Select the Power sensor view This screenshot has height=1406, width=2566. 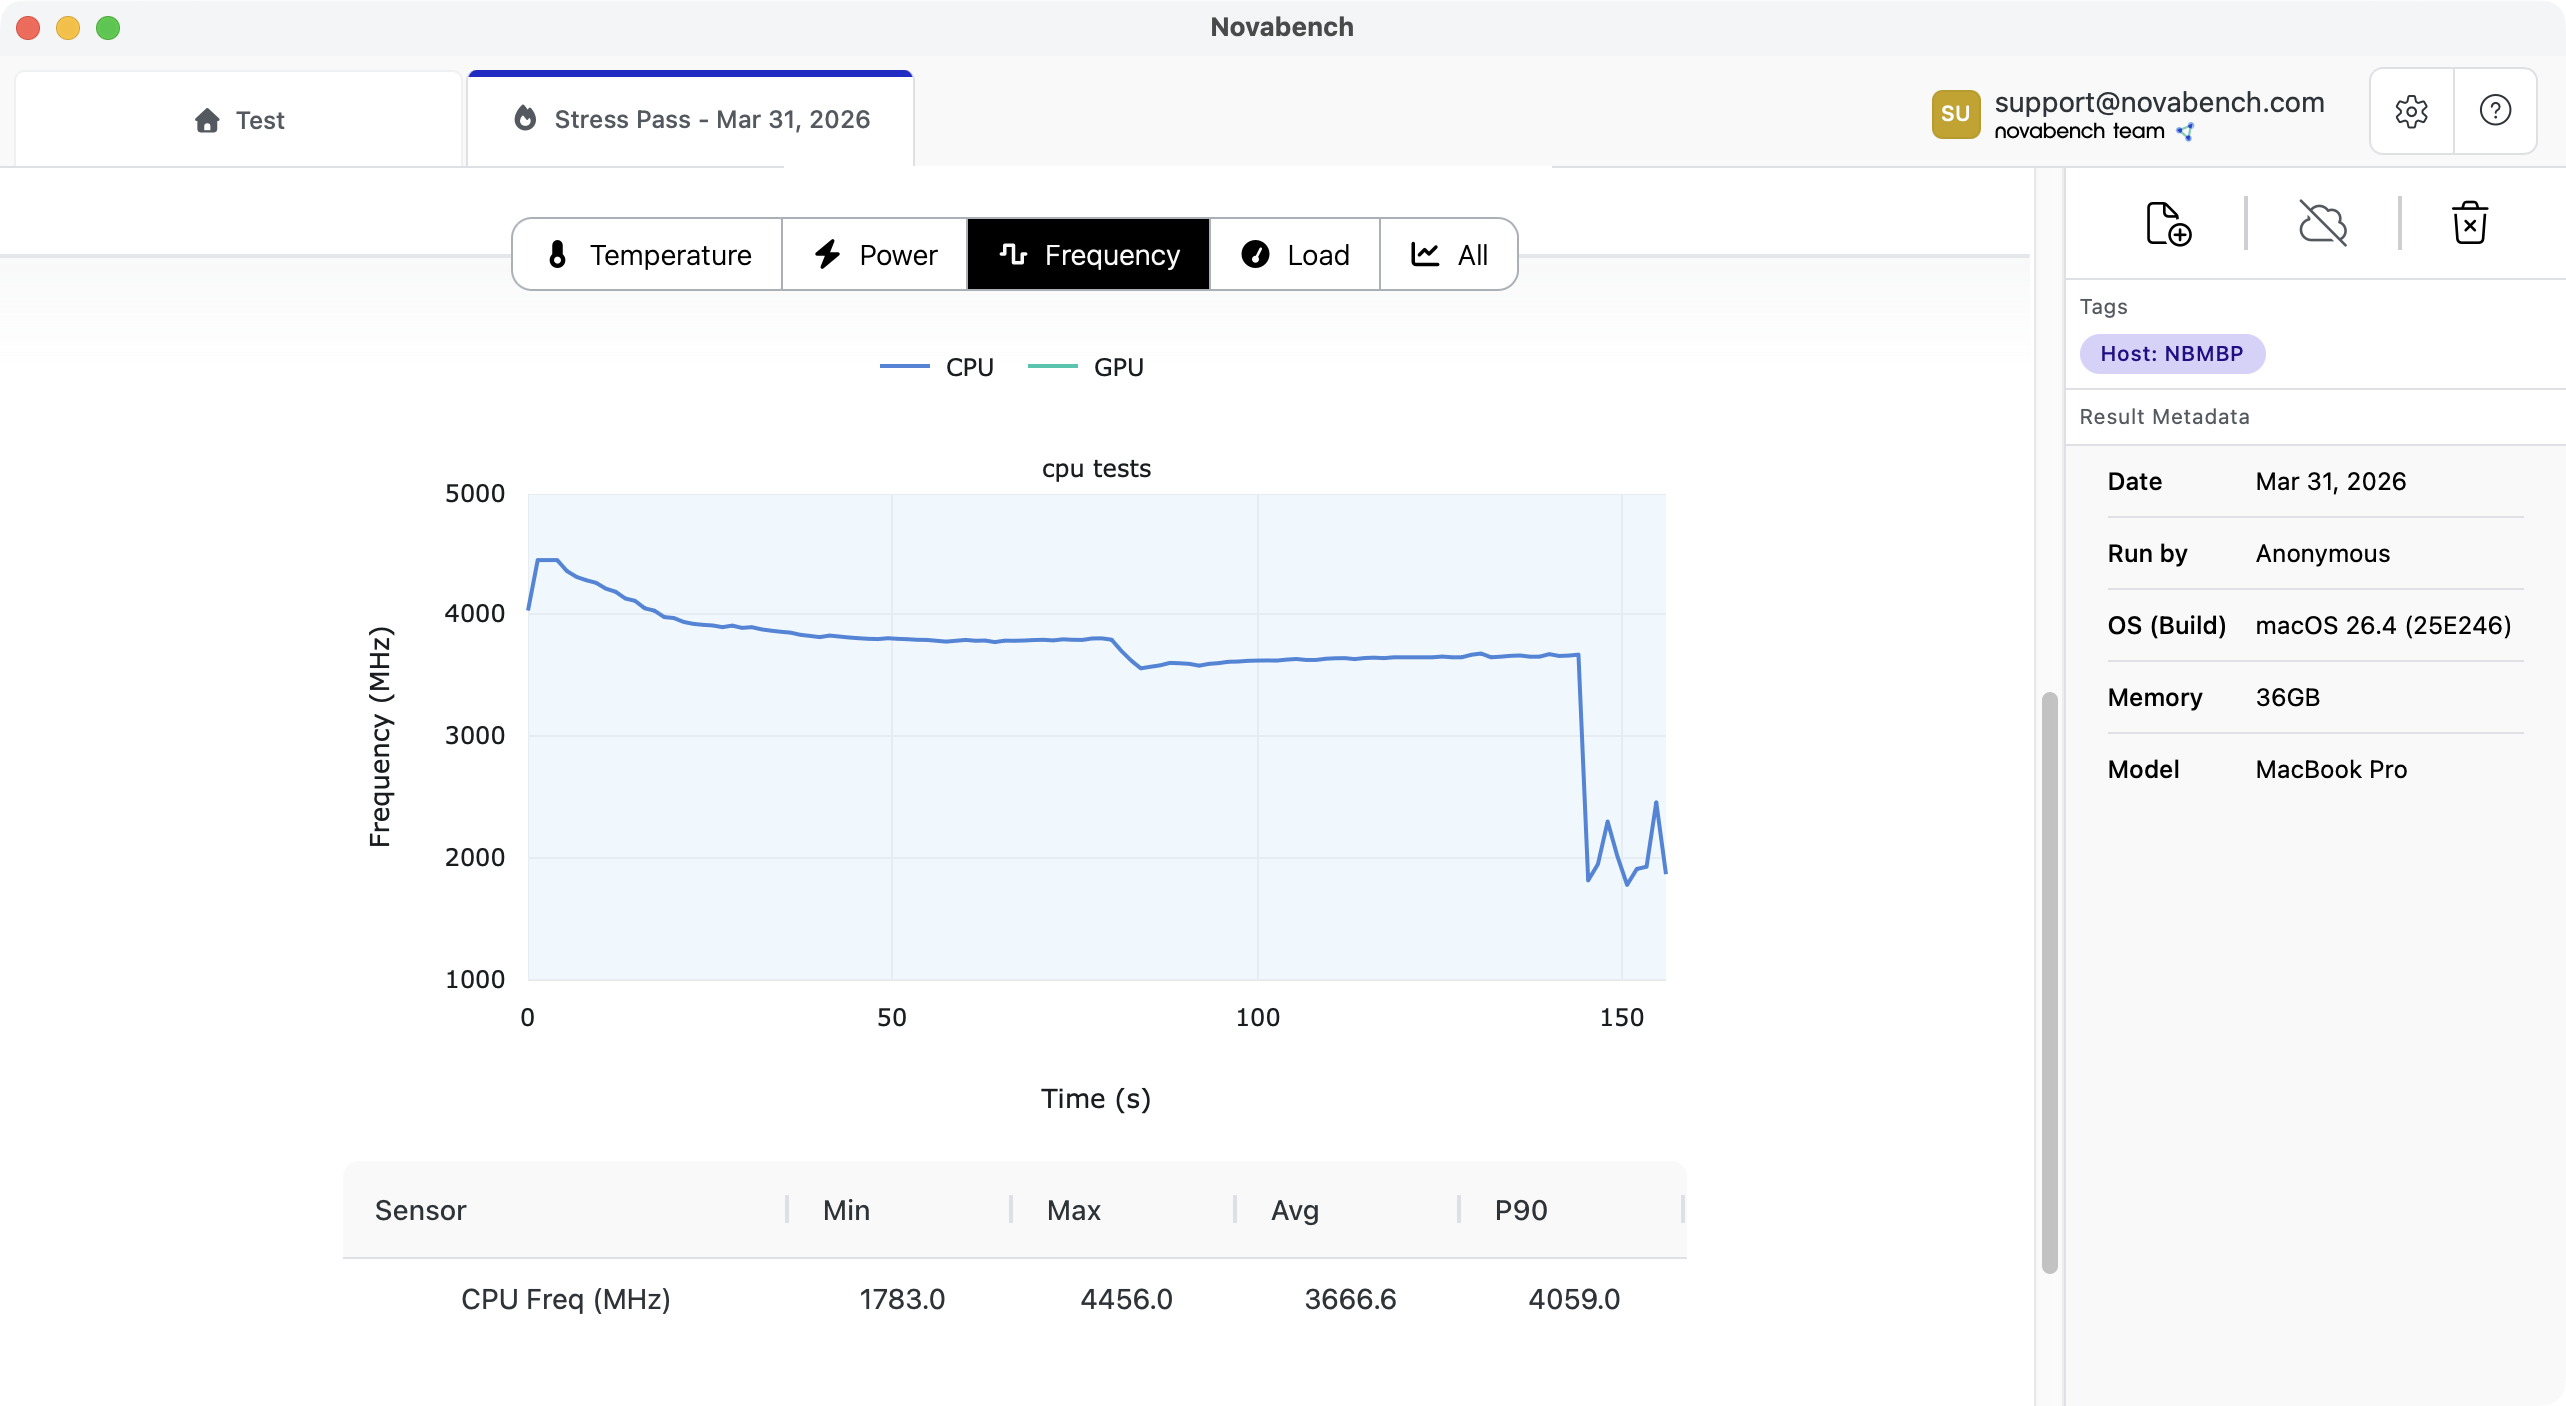point(873,254)
